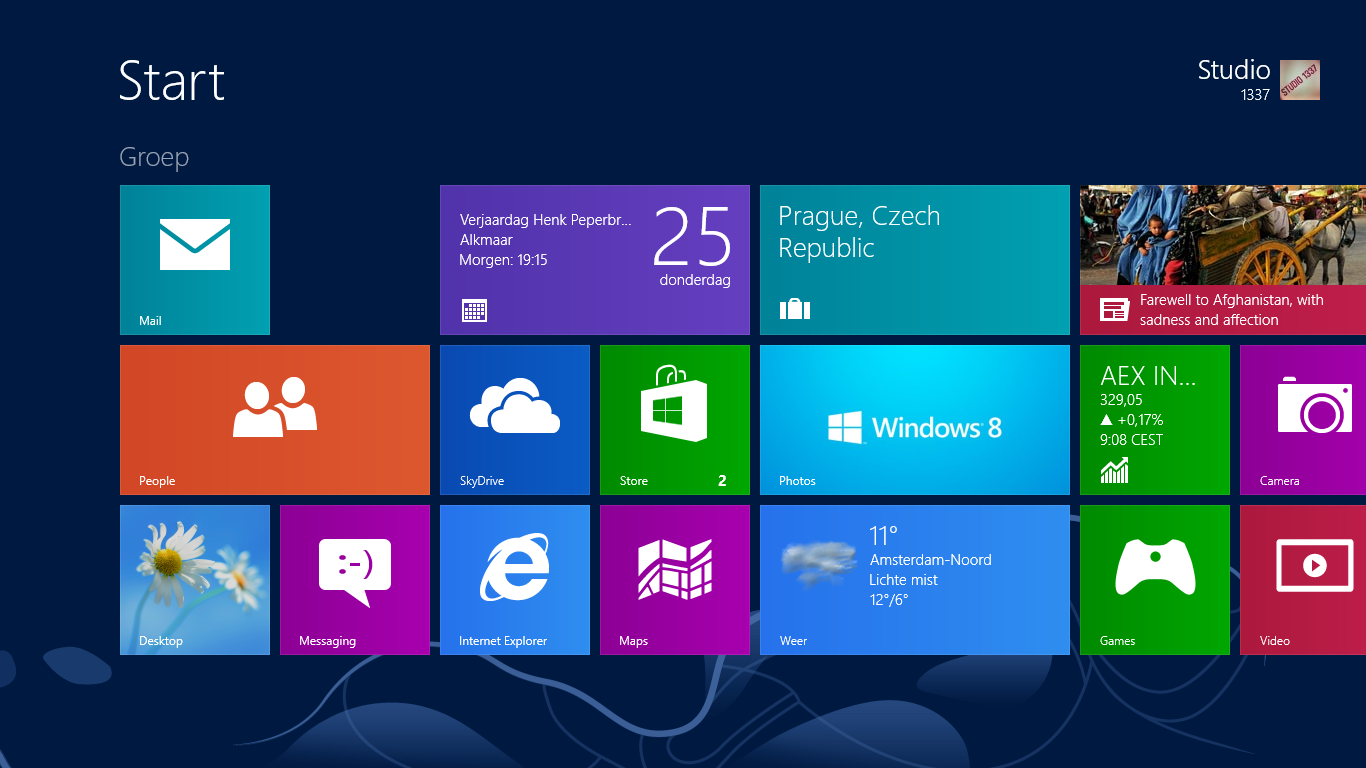
Task: Click the Maps tile label
Action: [633, 641]
